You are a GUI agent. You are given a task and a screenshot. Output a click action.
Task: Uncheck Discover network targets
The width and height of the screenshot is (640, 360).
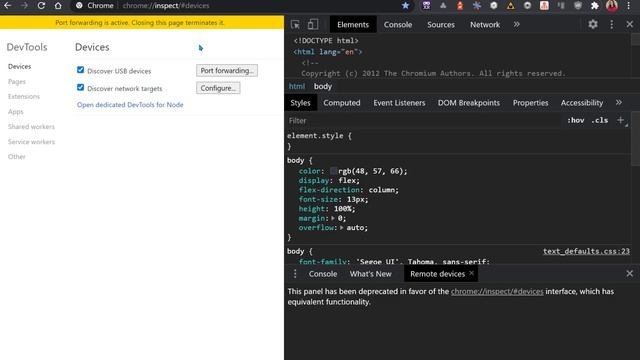point(80,88)
